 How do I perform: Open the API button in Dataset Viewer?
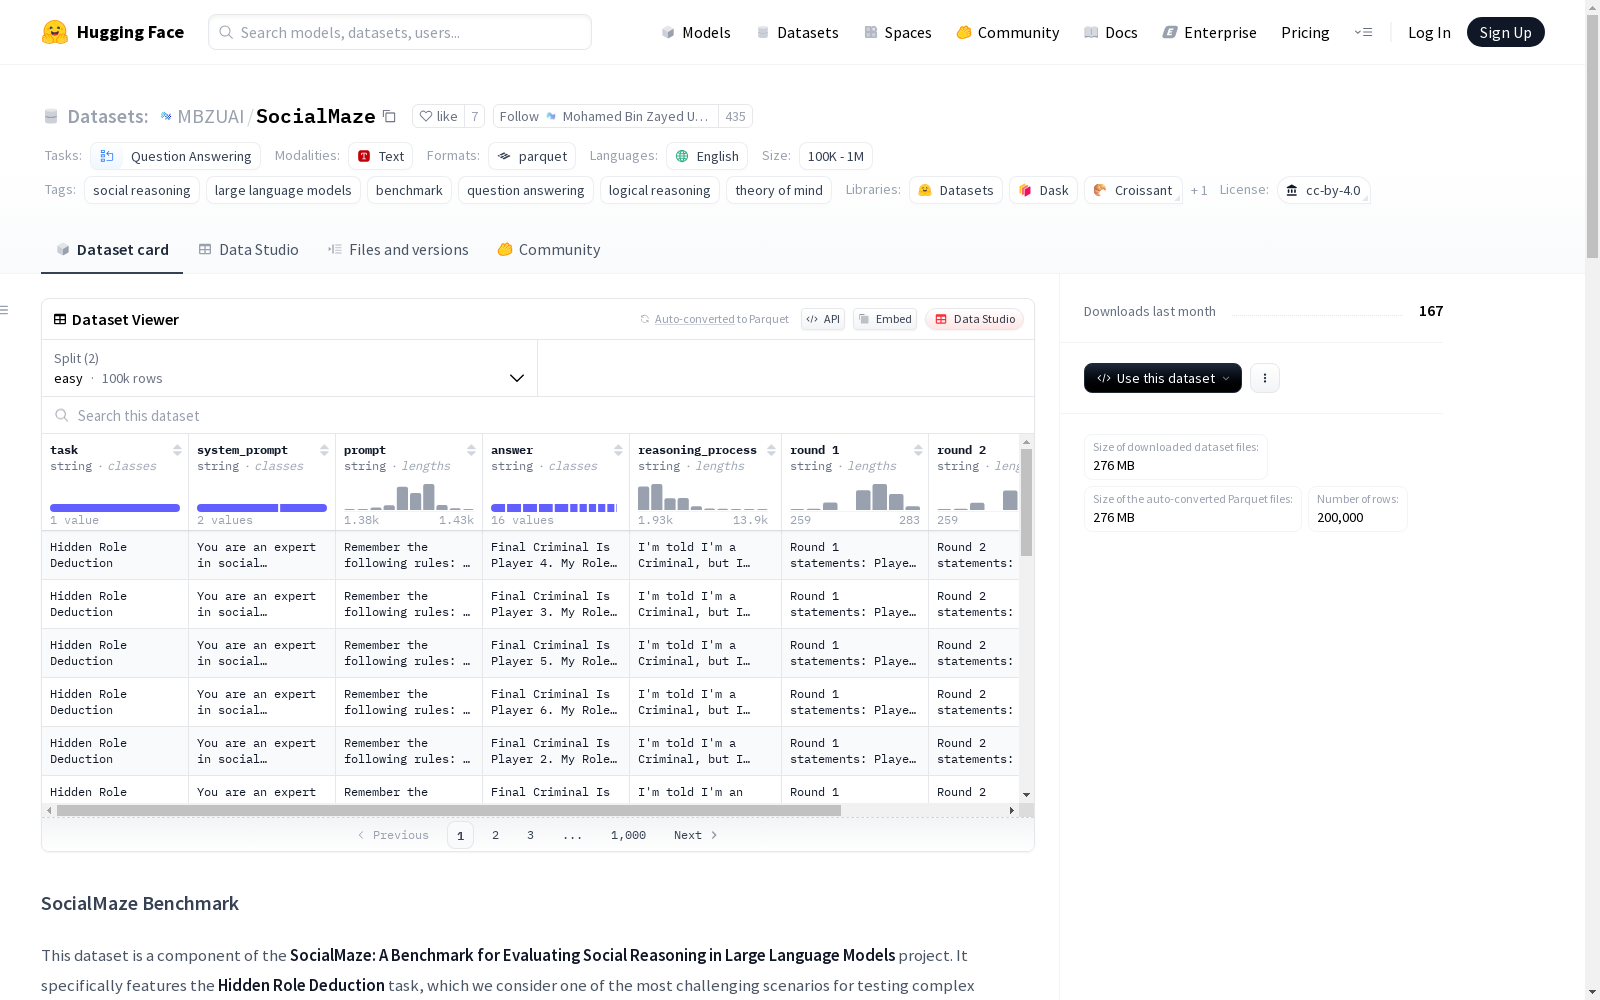(x=823, y=319)
